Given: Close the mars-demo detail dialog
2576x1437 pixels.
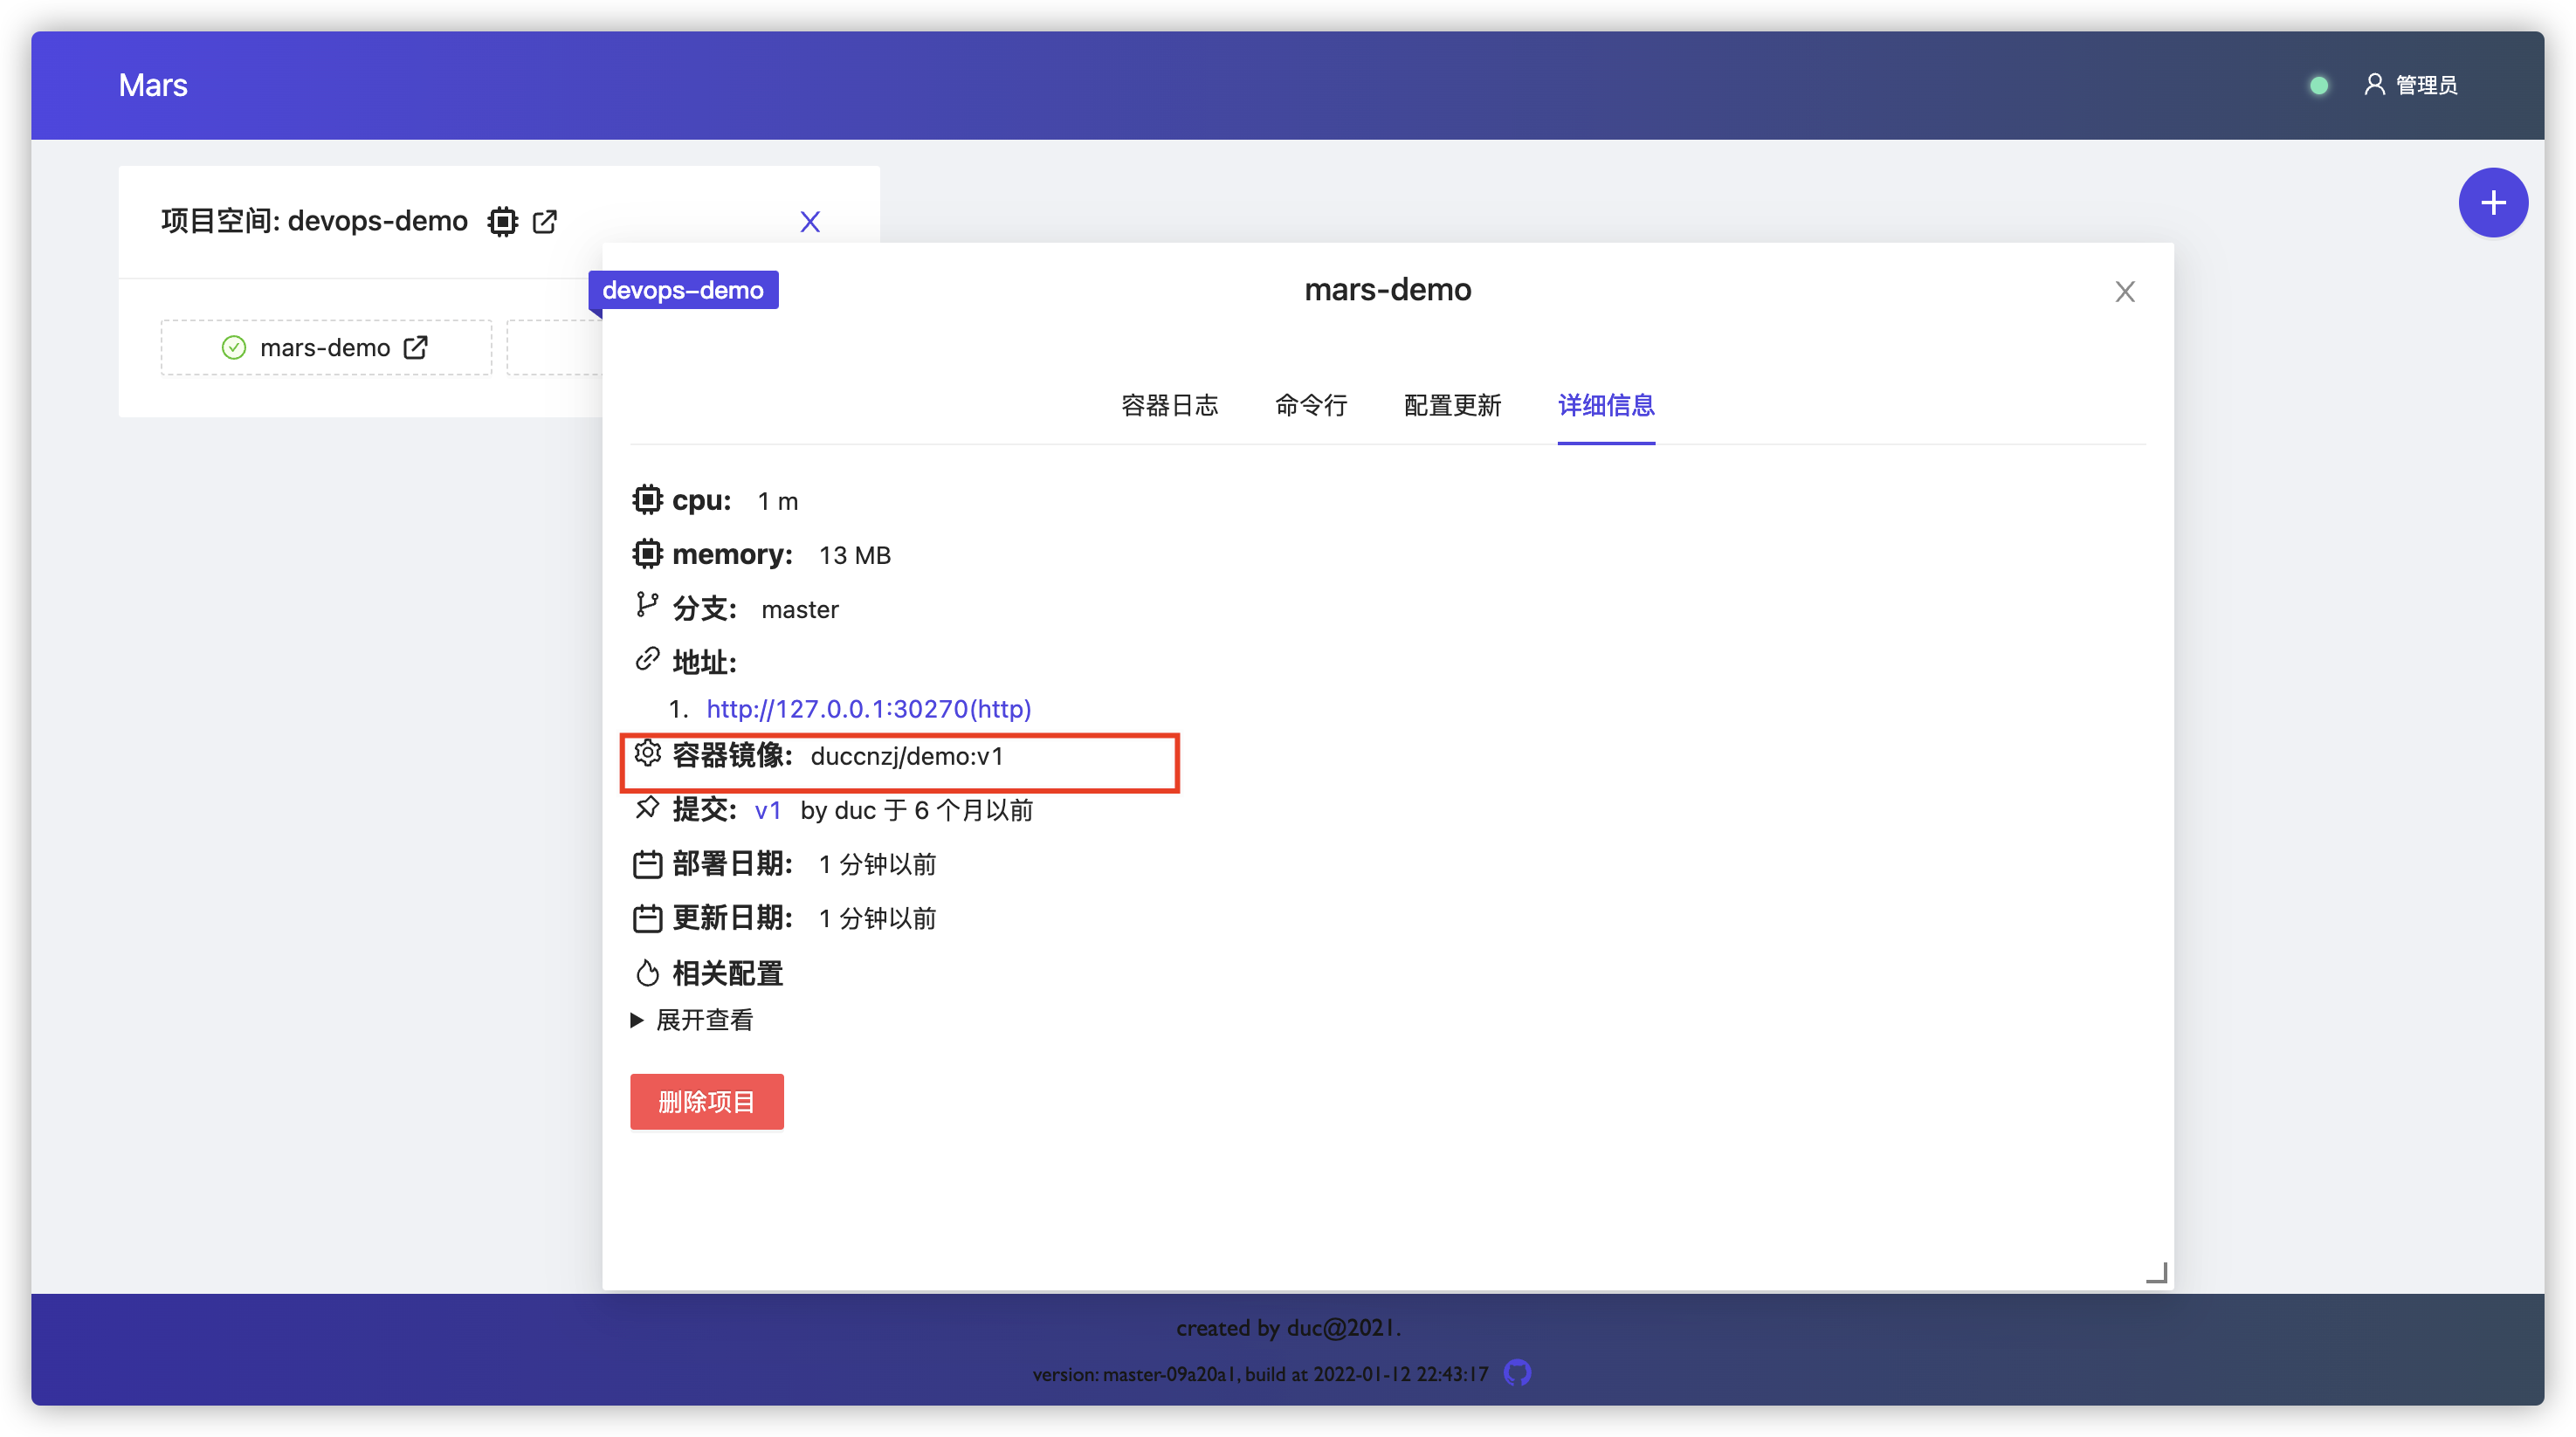Looking at the screenshot, I should [x=2125, y=291].
